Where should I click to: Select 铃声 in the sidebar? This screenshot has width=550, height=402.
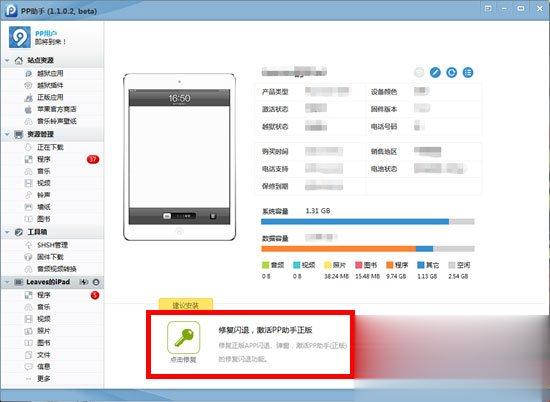tap(44, 195)
